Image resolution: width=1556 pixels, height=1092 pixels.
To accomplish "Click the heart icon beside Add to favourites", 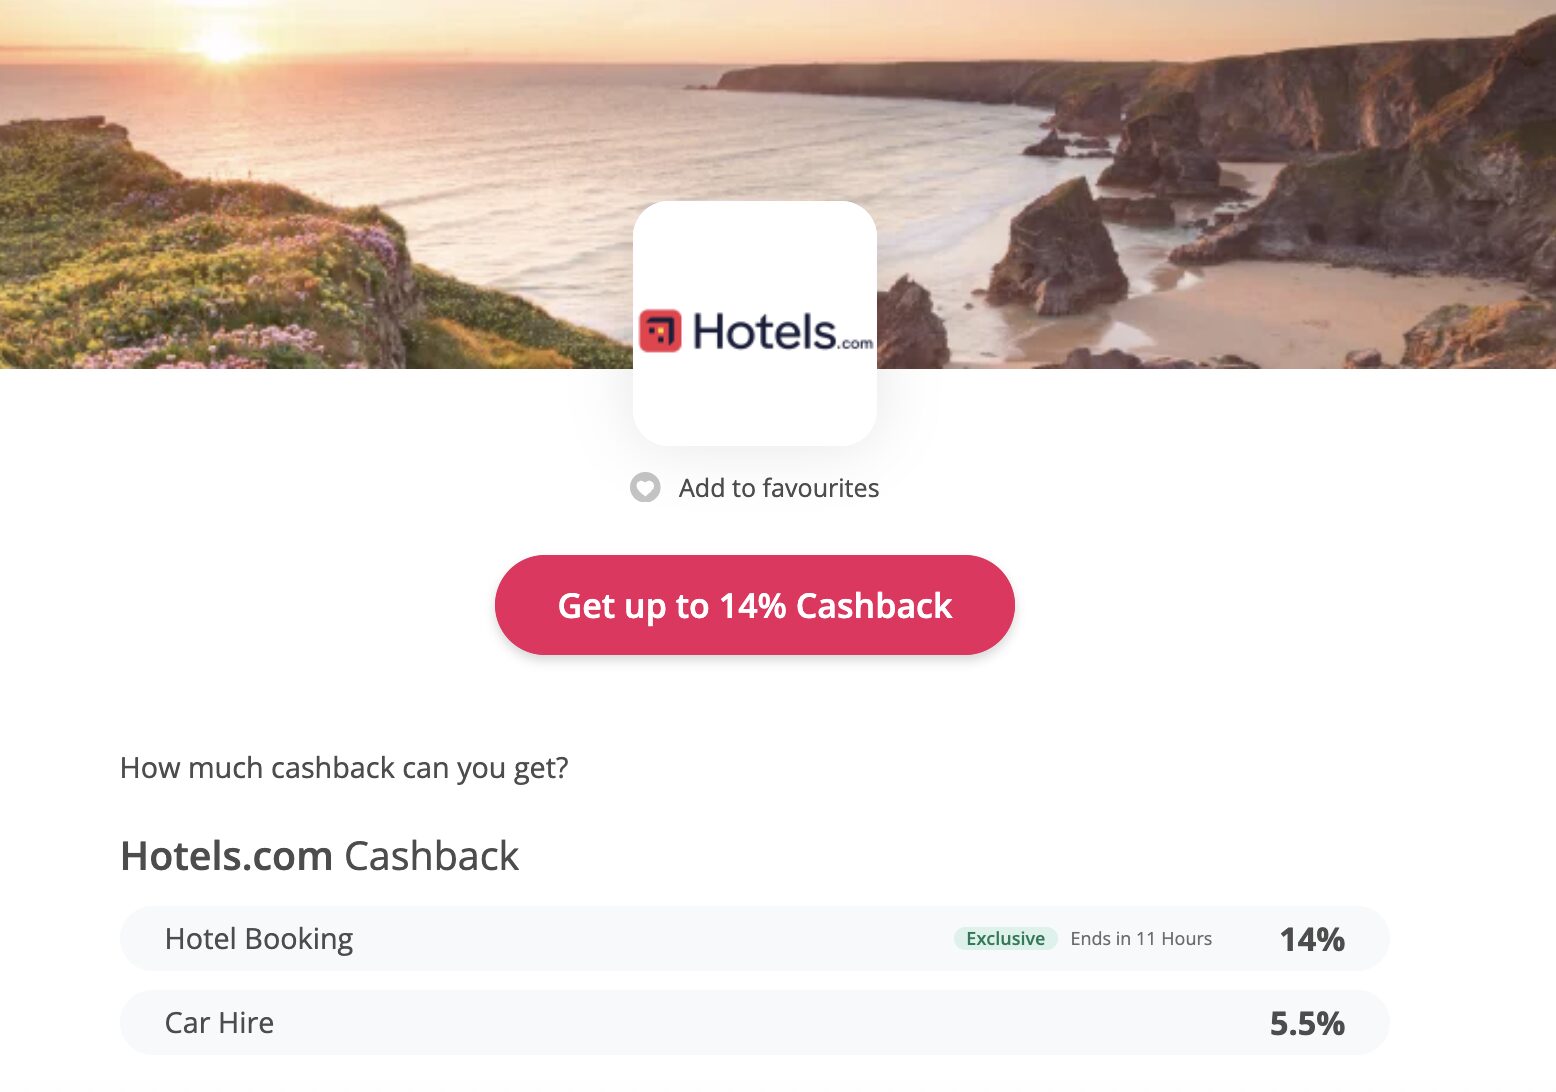I will (645, 488).
